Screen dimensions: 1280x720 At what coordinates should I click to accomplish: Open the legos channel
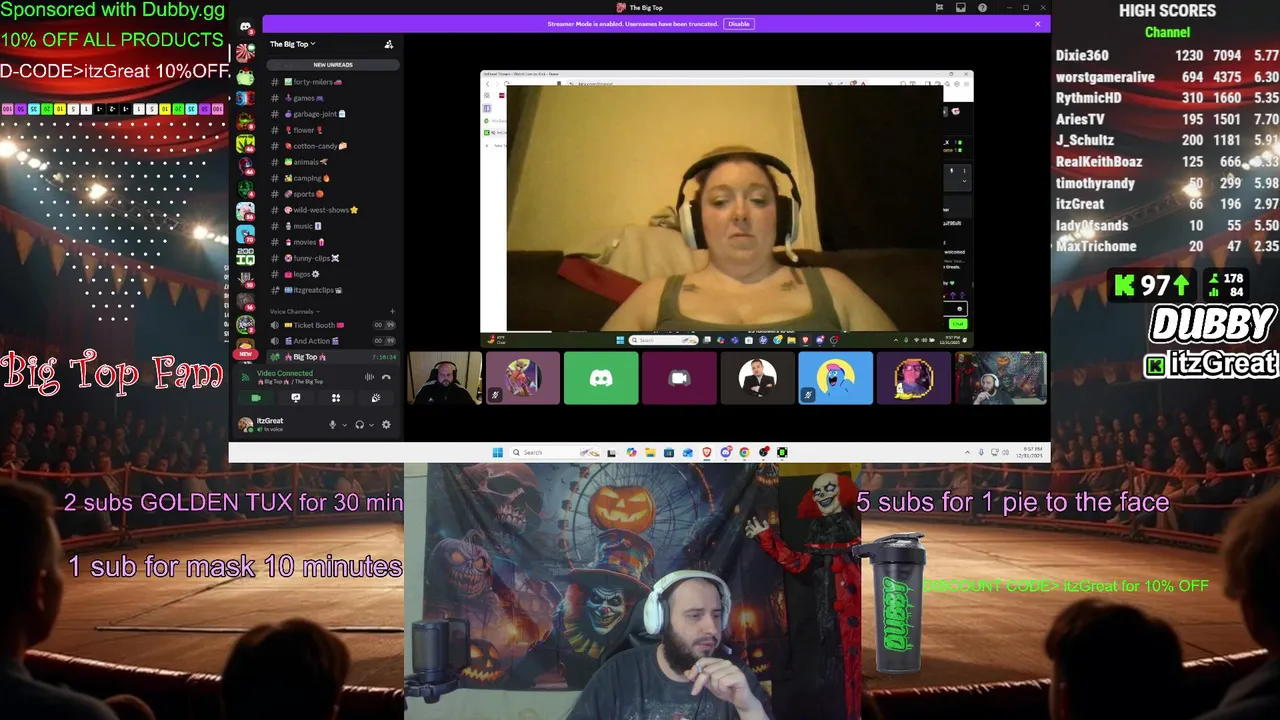point(333,274)
